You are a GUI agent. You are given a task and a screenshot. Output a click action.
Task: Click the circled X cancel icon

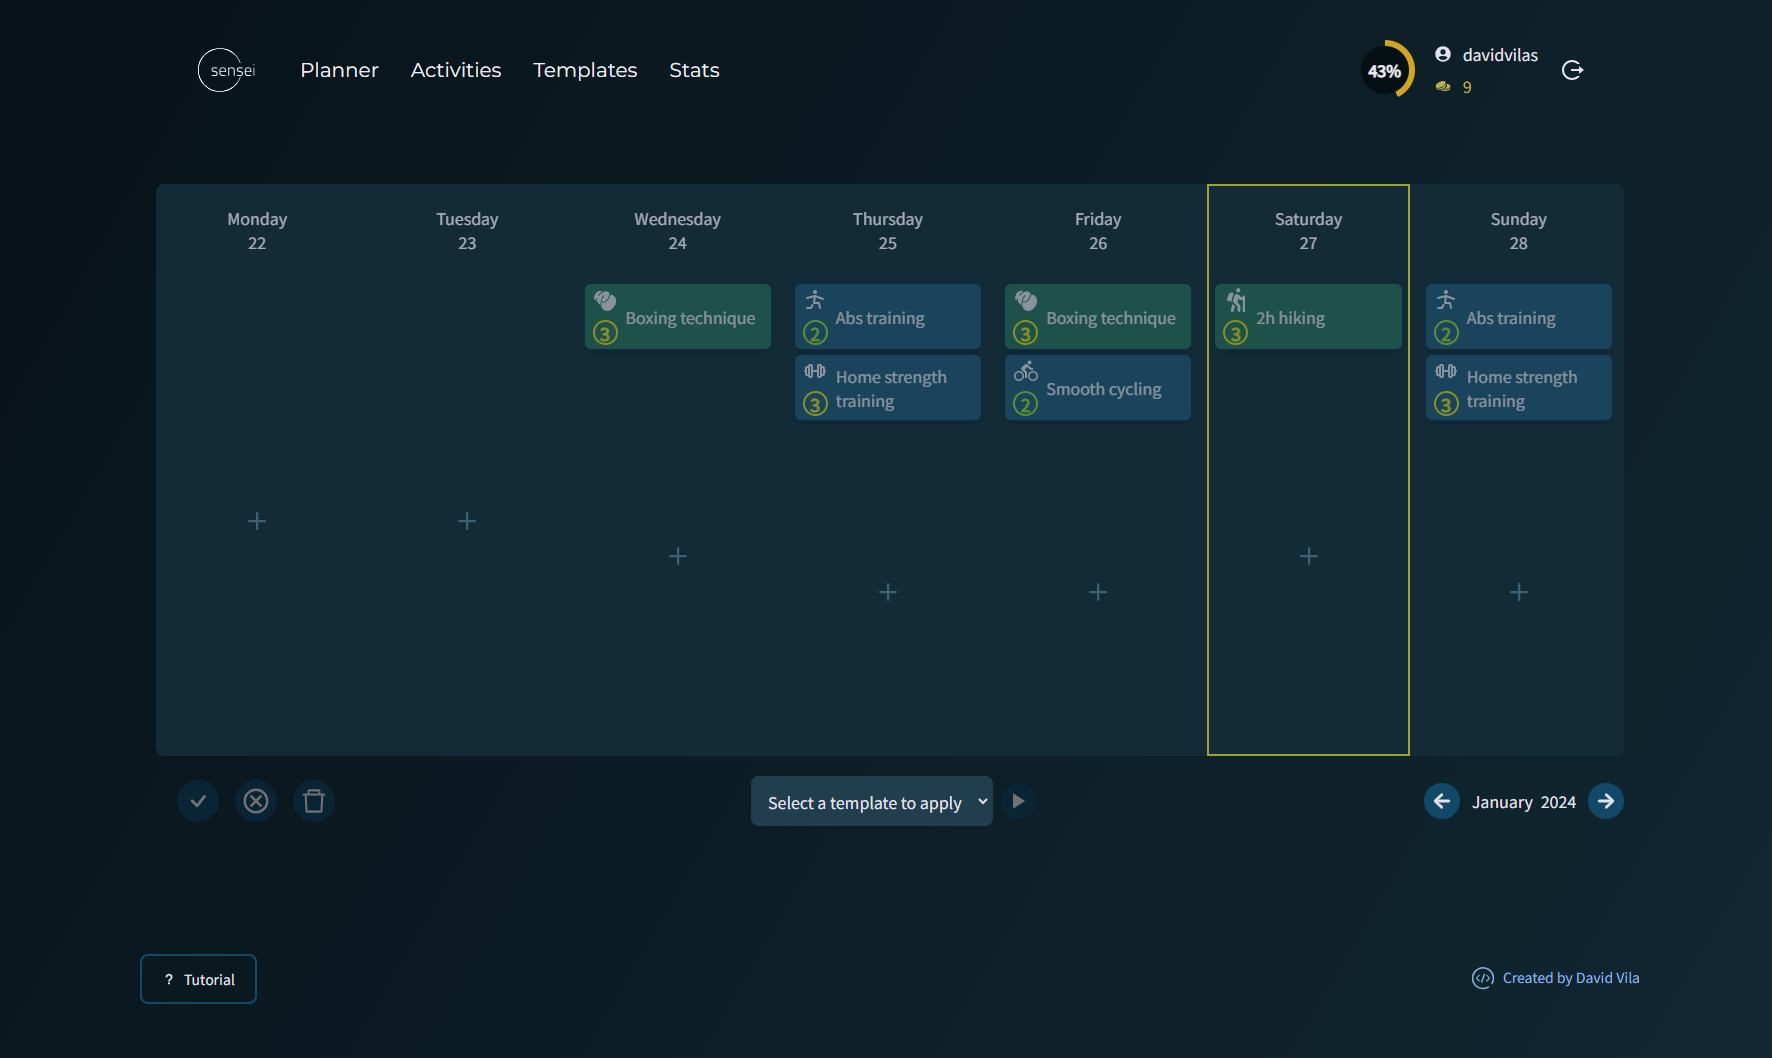pyautogui.click(x=256, y=801)
